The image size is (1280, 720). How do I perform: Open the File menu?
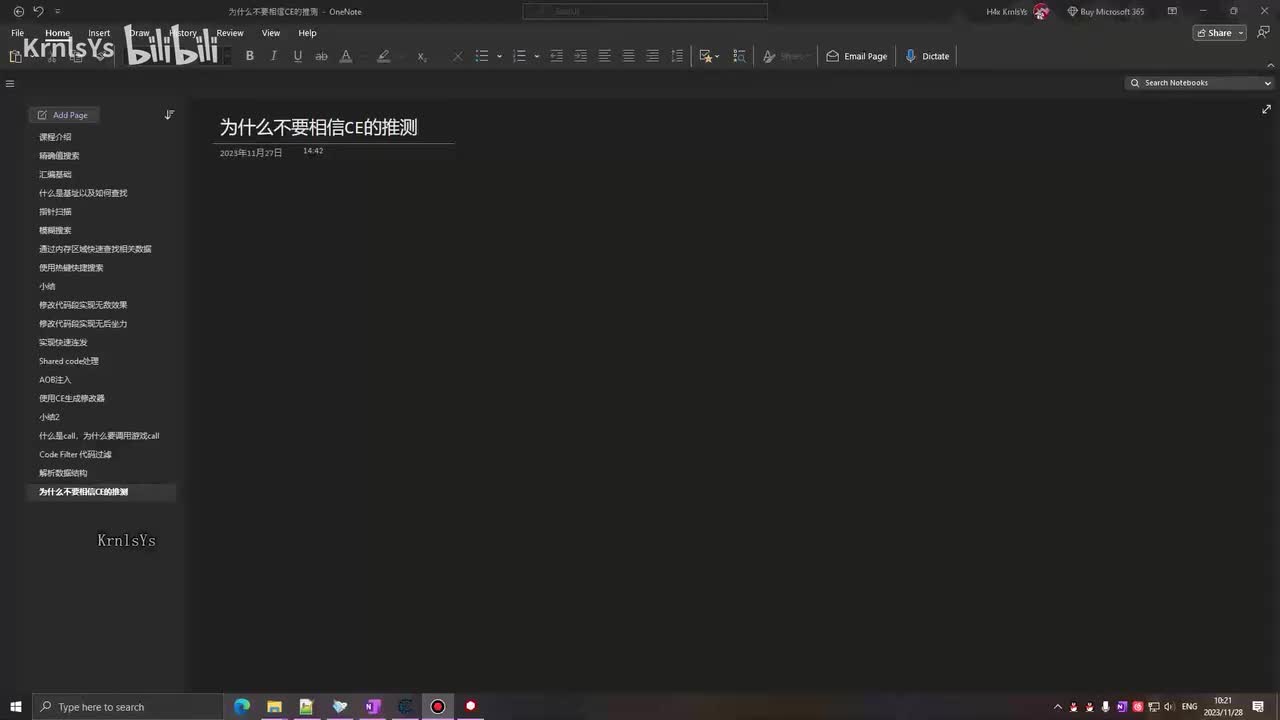(x=17, y=33)
